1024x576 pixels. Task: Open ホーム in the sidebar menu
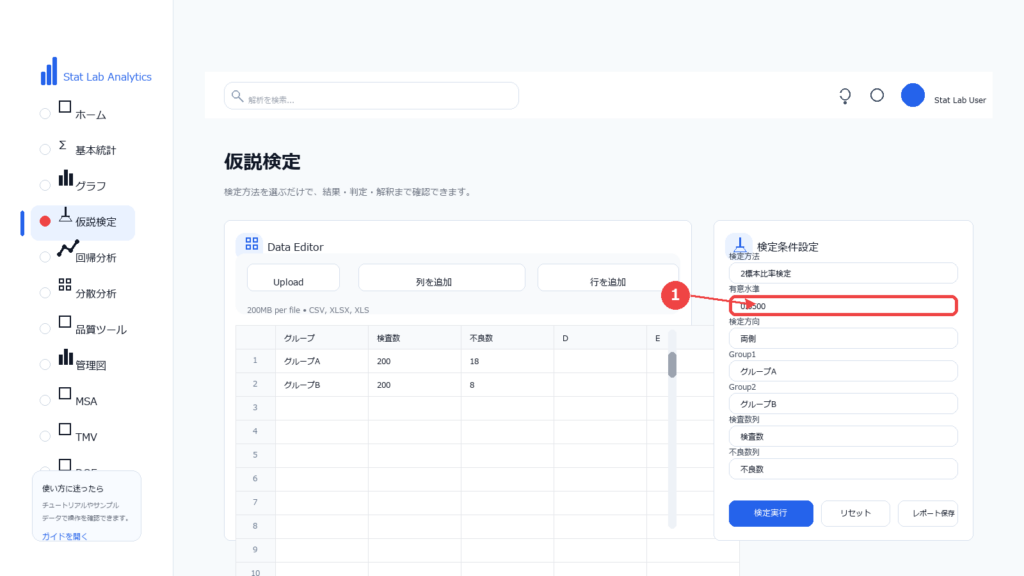90,115
